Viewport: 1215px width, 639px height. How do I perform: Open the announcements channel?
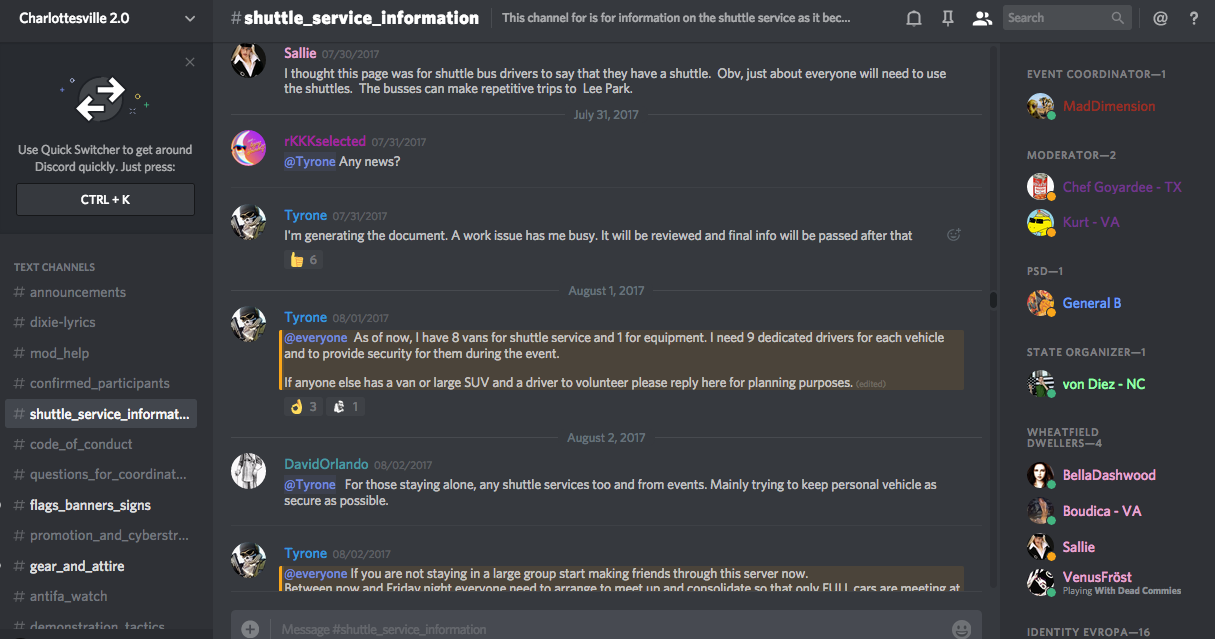[78, 292]
